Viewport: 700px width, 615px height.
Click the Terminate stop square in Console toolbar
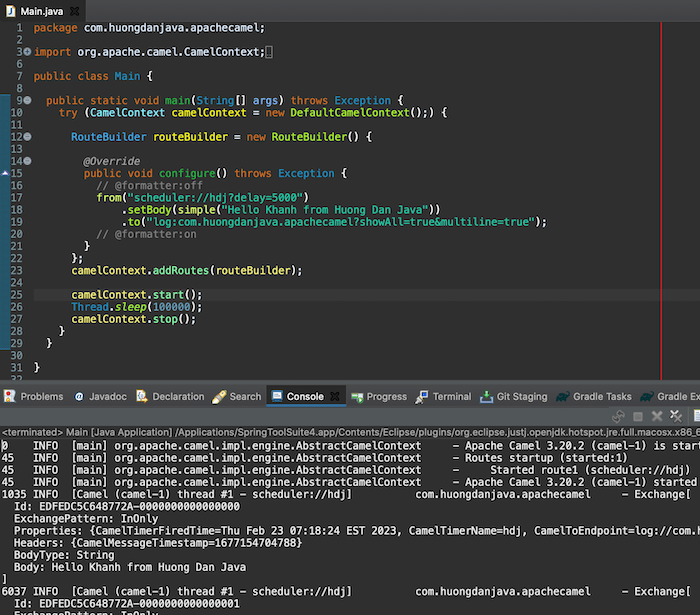(x=638, y=416)
